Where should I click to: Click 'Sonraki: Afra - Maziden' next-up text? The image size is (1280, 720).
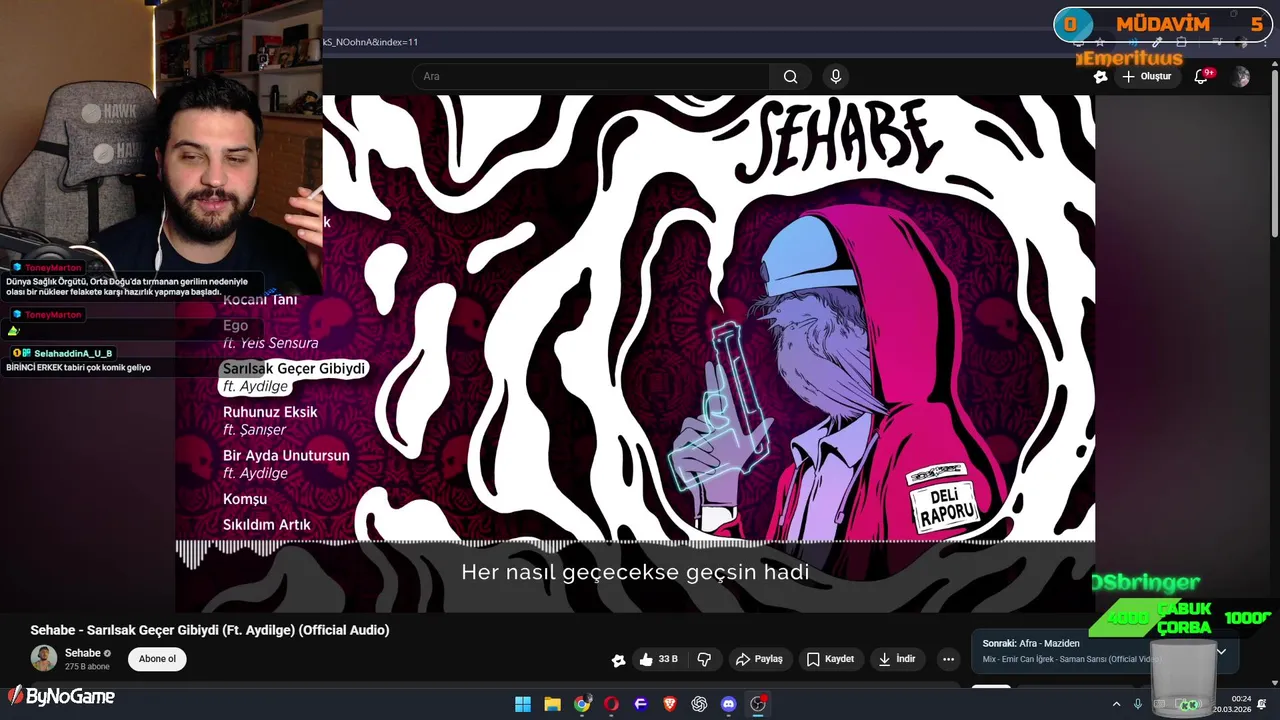click(1031, 643)
